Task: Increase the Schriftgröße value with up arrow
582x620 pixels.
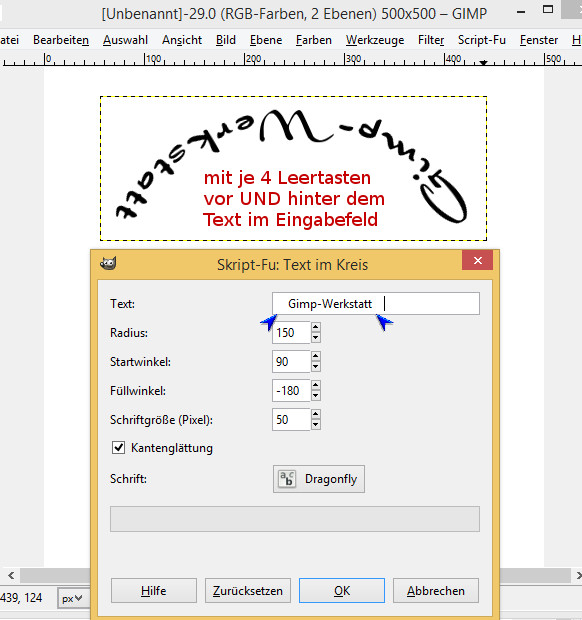Action: [x=316, y=414]
